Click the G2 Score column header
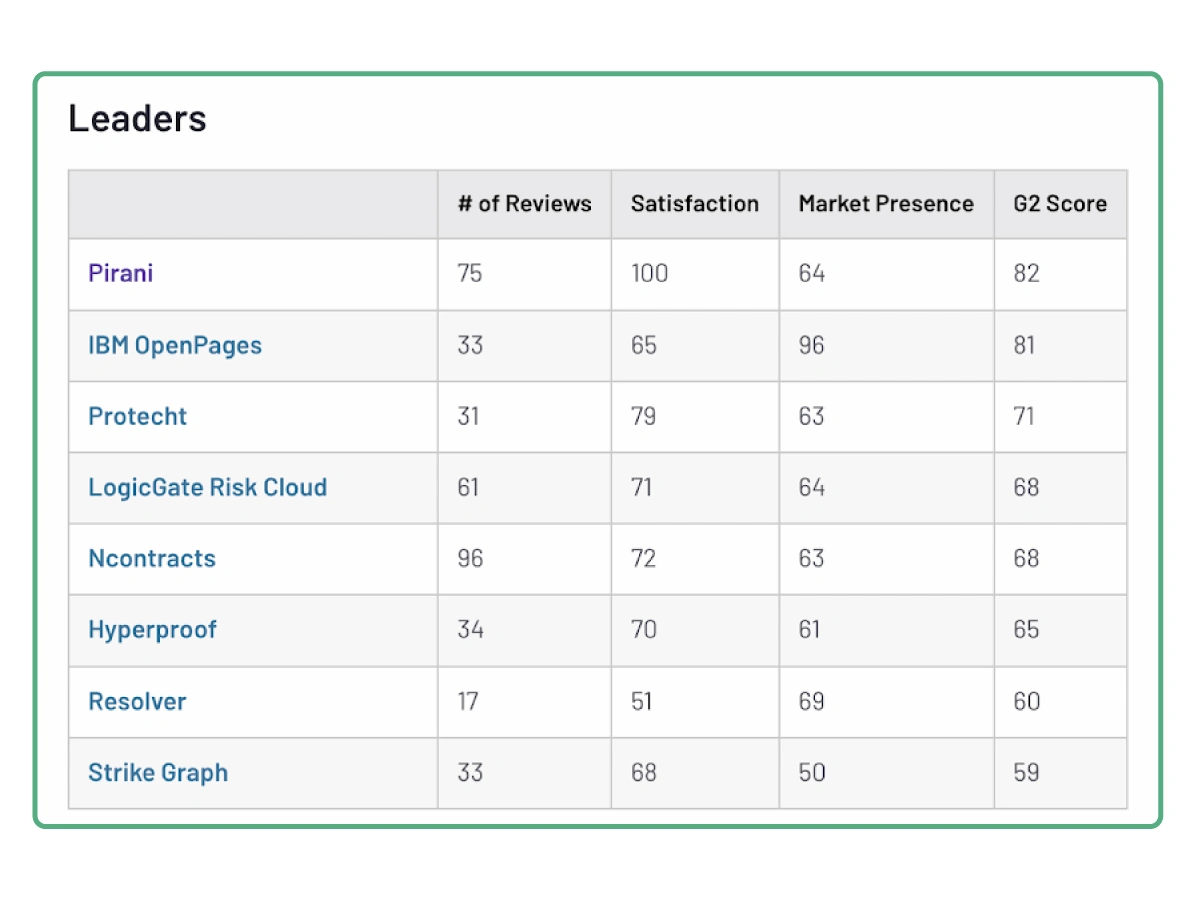 (x=1060, y=204)
